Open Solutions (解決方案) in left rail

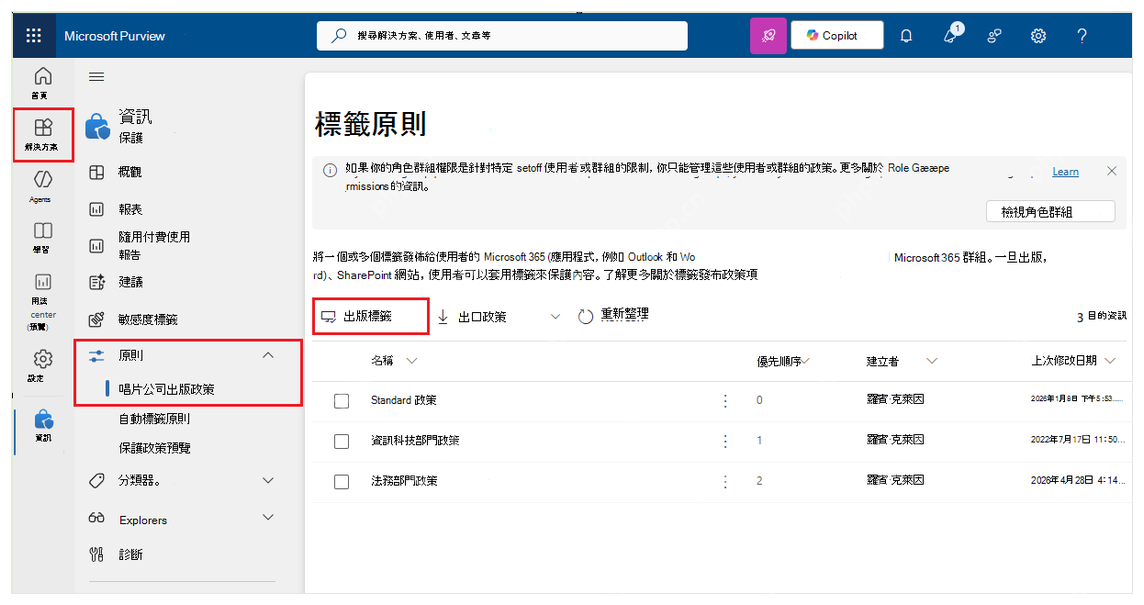(43, 134)
